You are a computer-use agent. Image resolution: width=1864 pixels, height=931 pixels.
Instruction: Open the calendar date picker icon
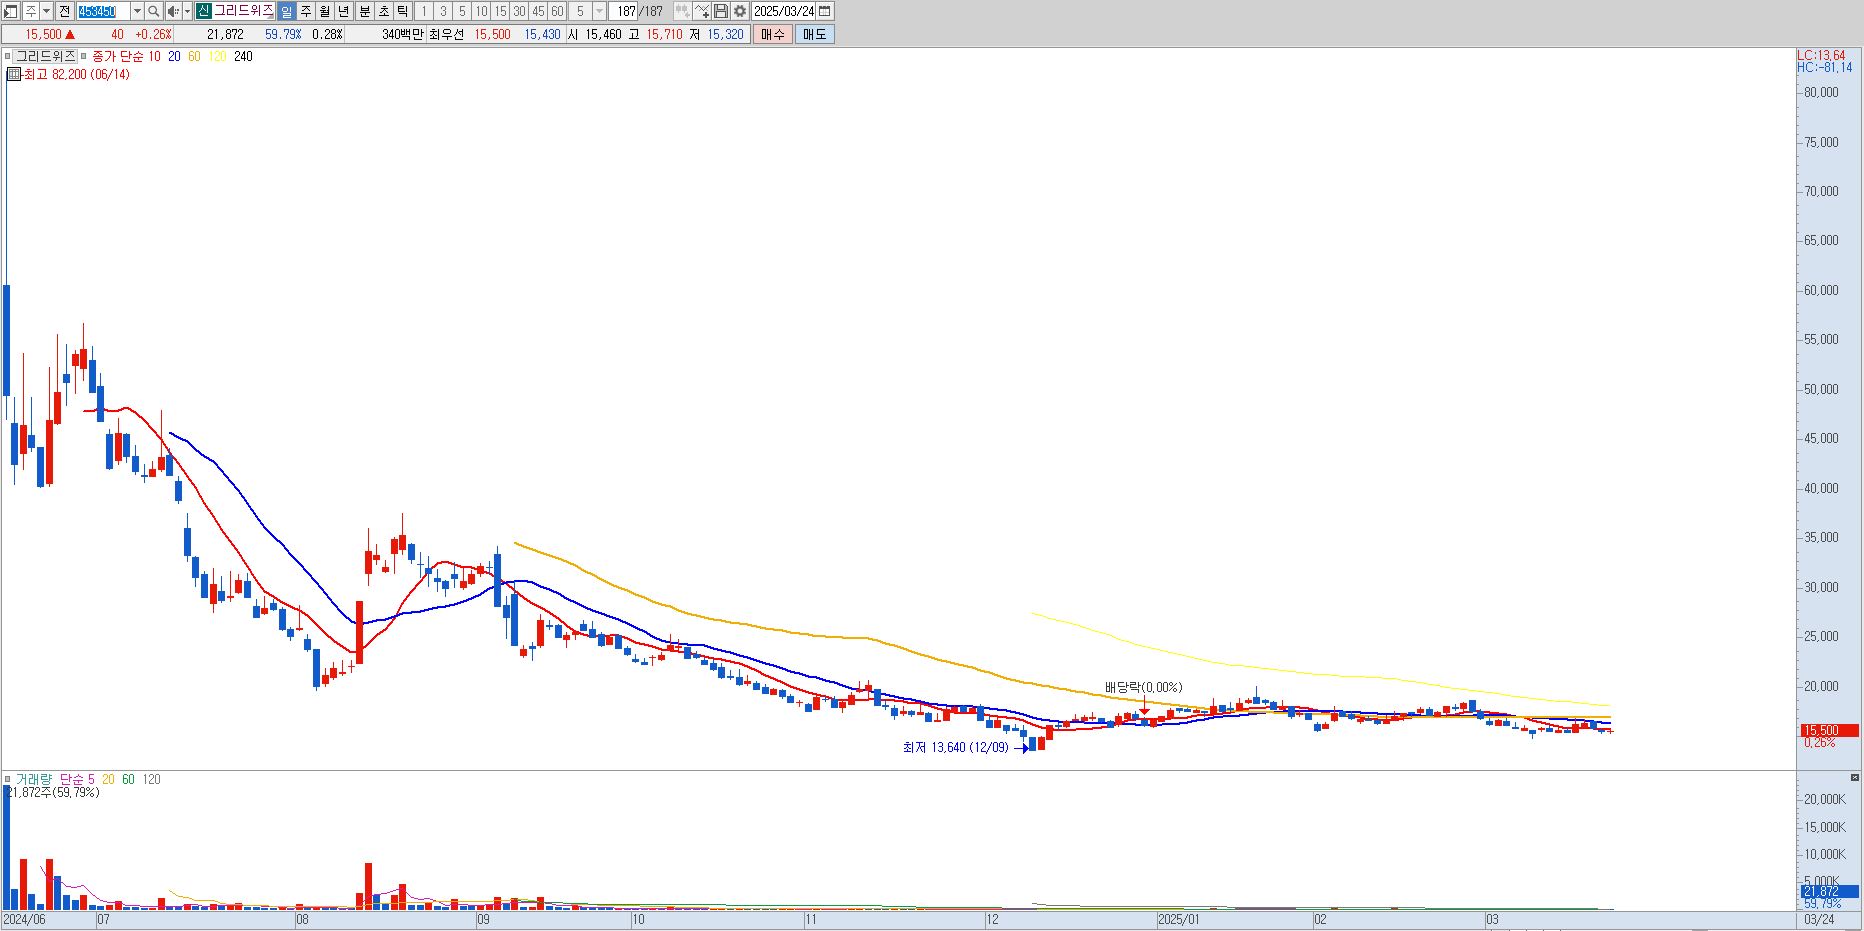click(x=825, y=11)
